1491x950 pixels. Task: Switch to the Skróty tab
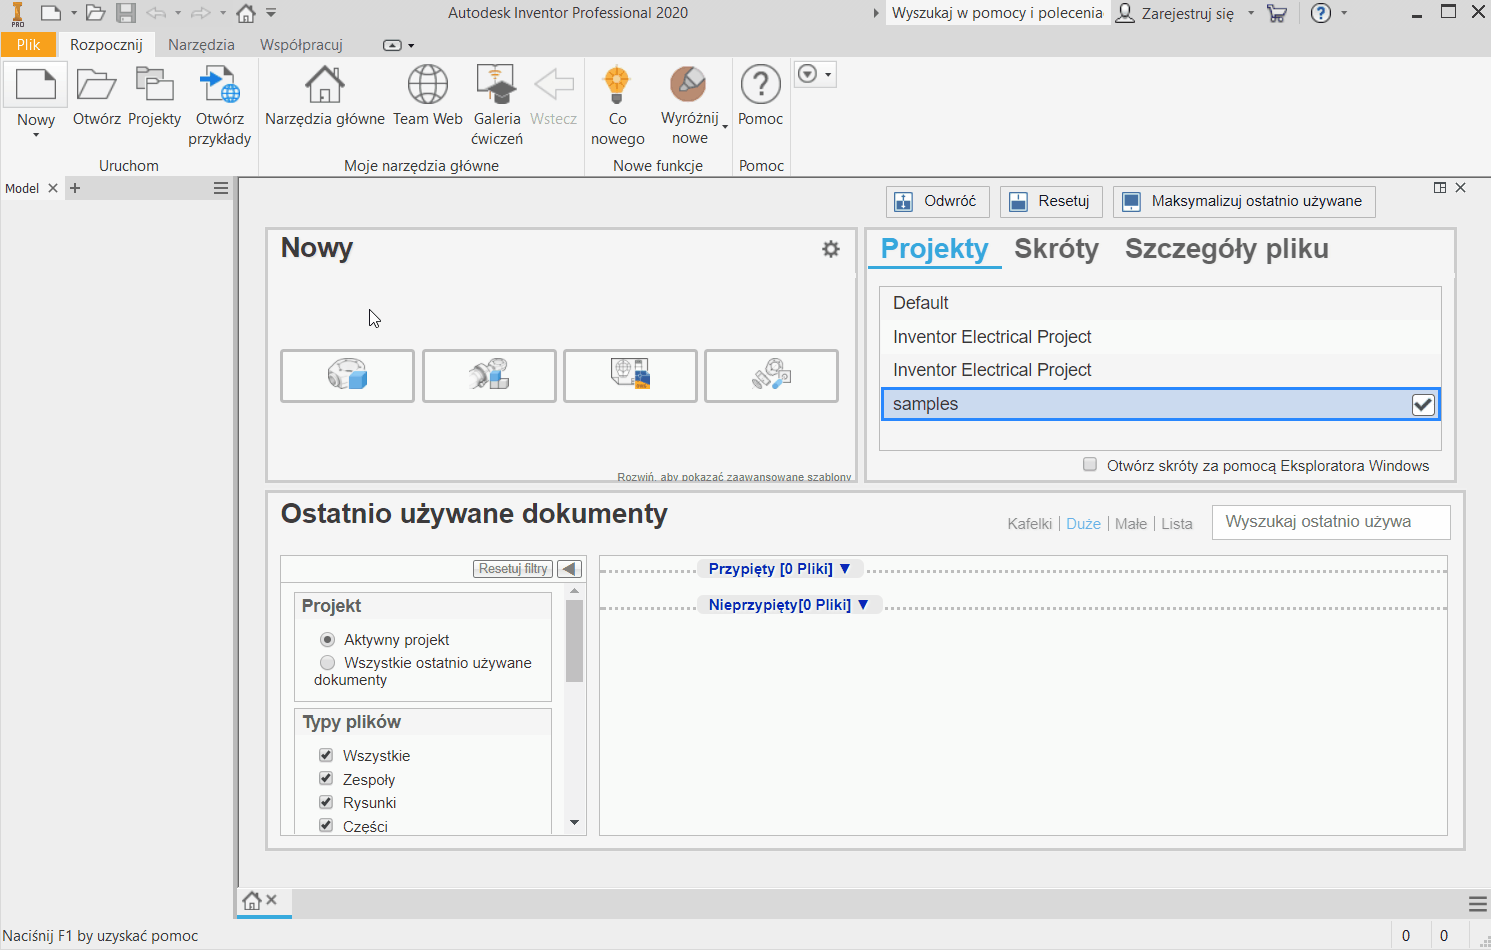click(1056, 249)
